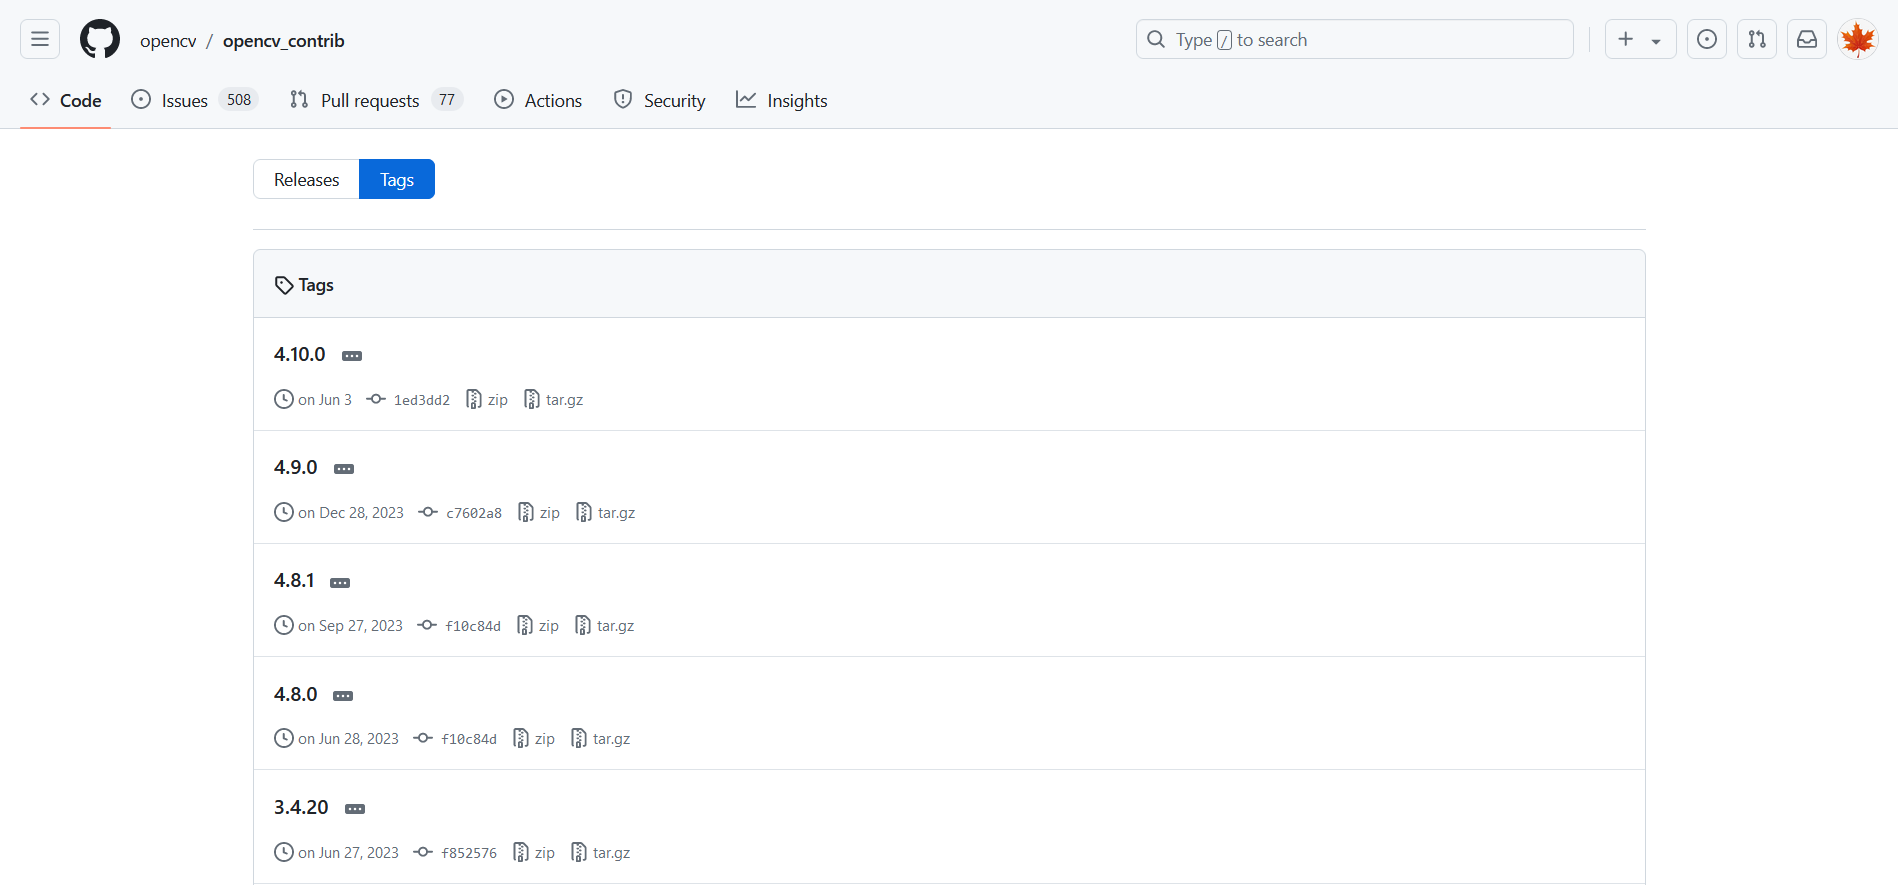Open the issues icon in header
The width and height of the screenshot is (1898, 885).
tap(1707, 40)
